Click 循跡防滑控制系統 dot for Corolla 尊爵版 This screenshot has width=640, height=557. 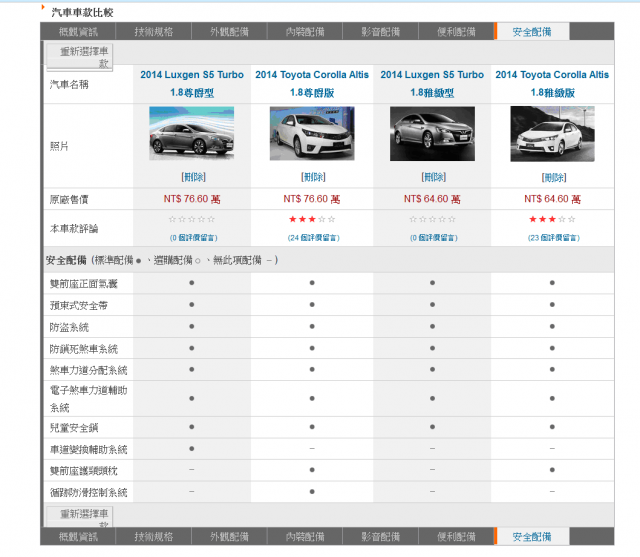tap(312, 491)
